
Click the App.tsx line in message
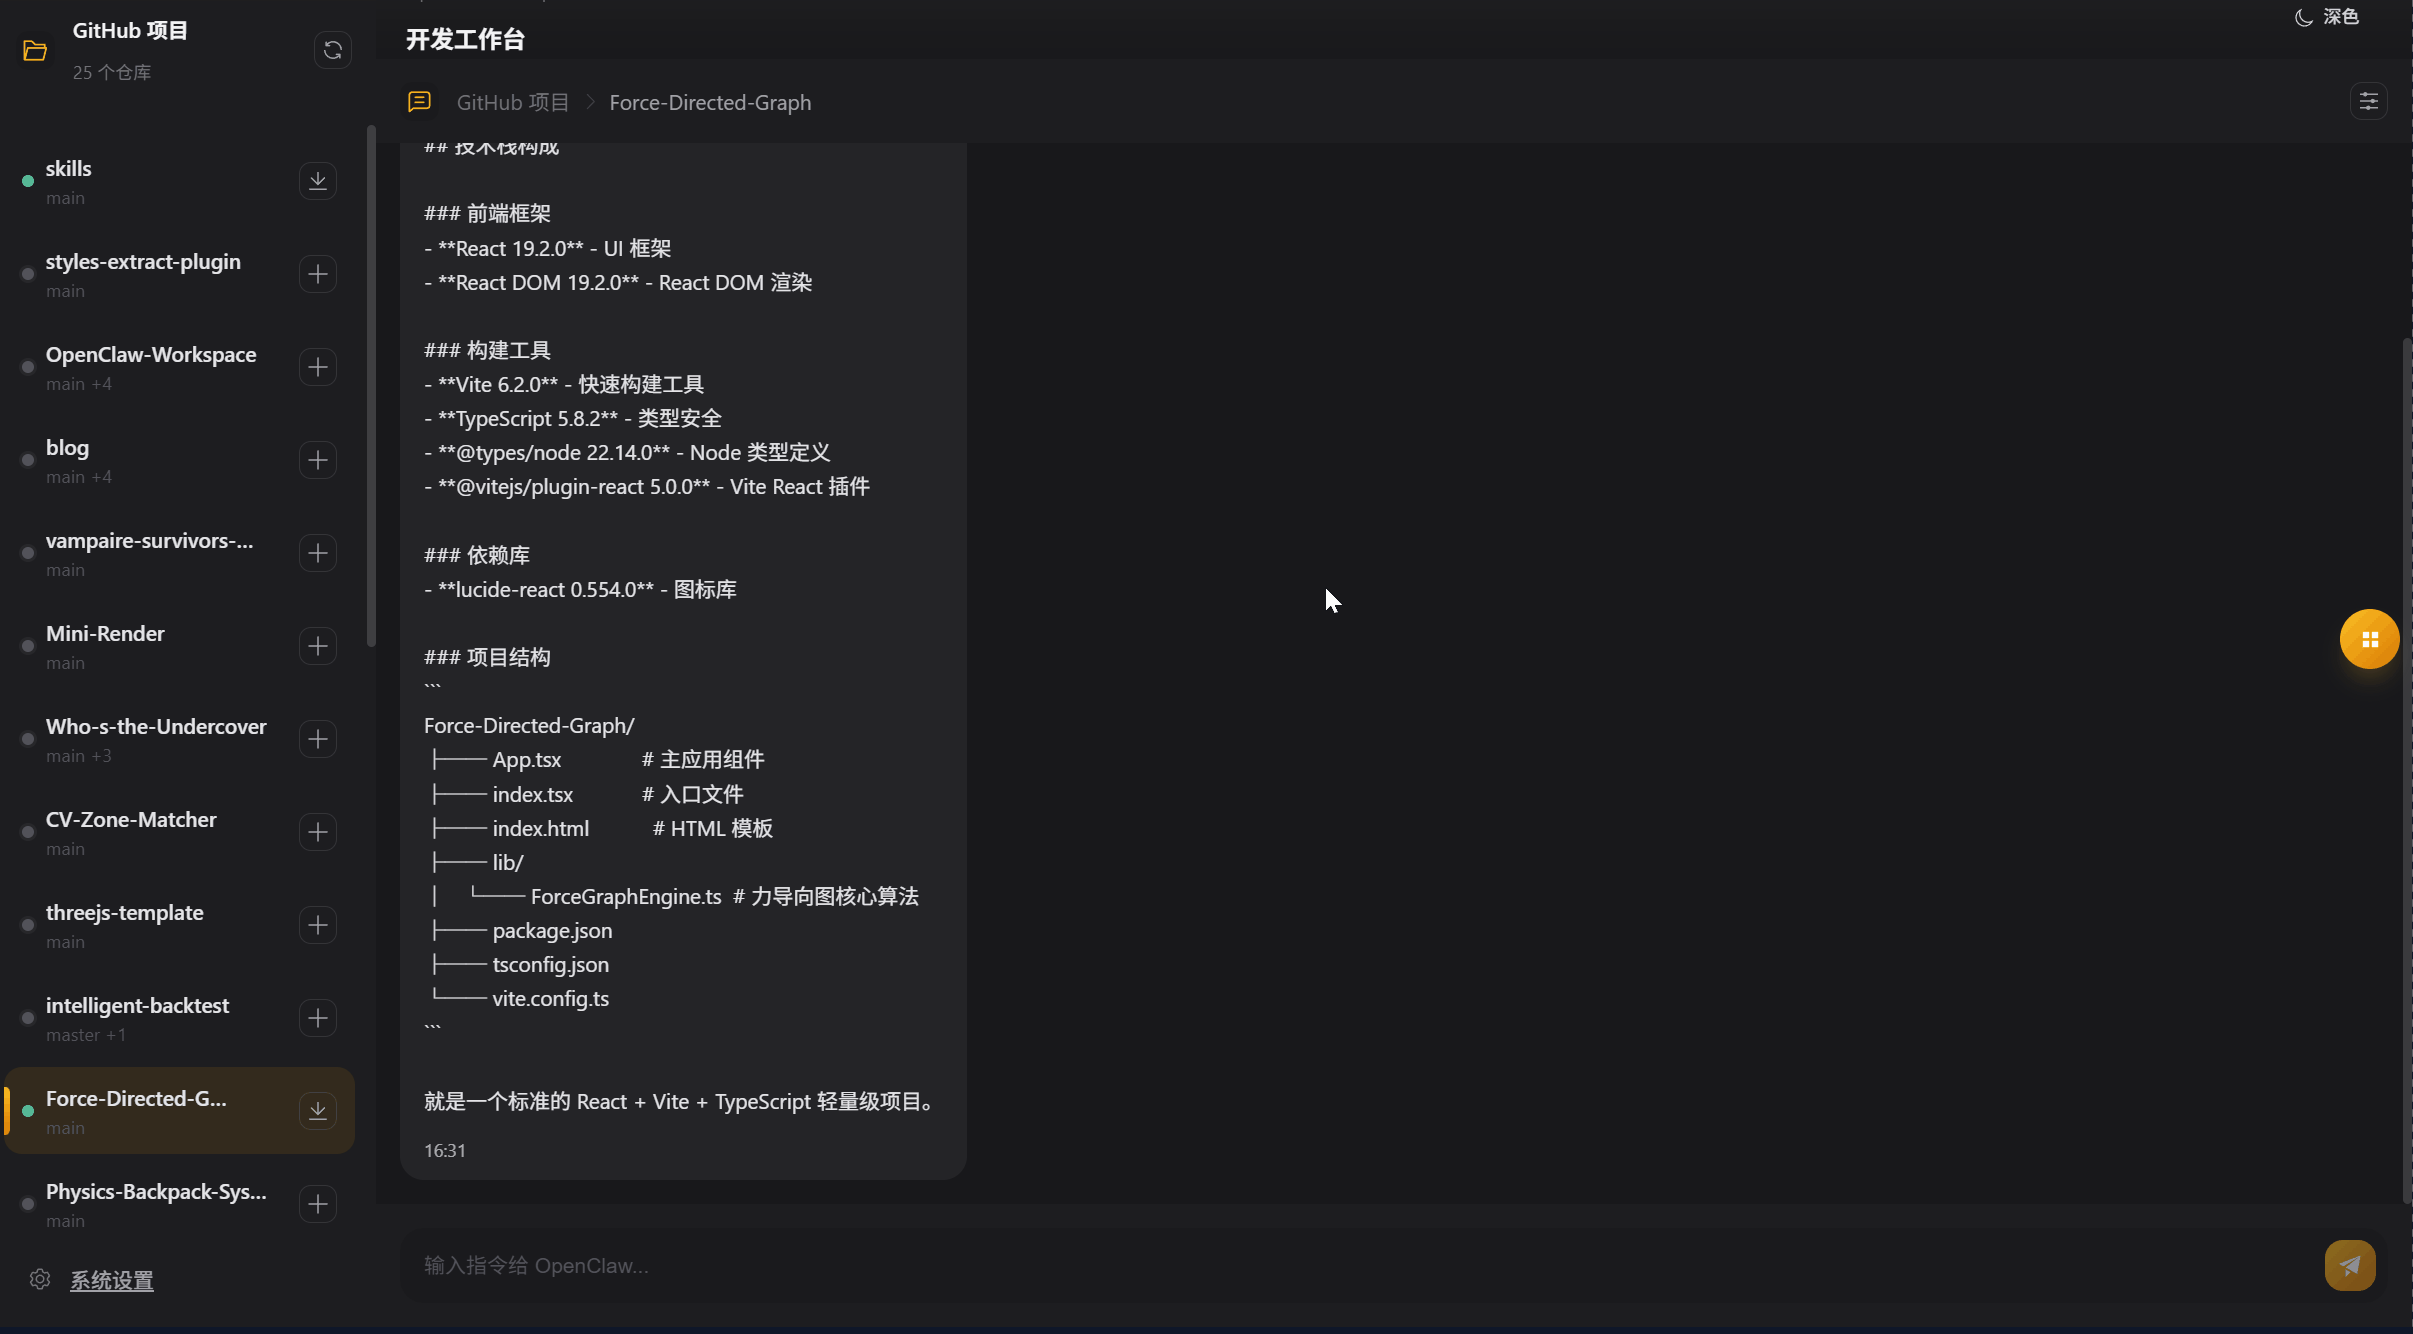point(597,759)
